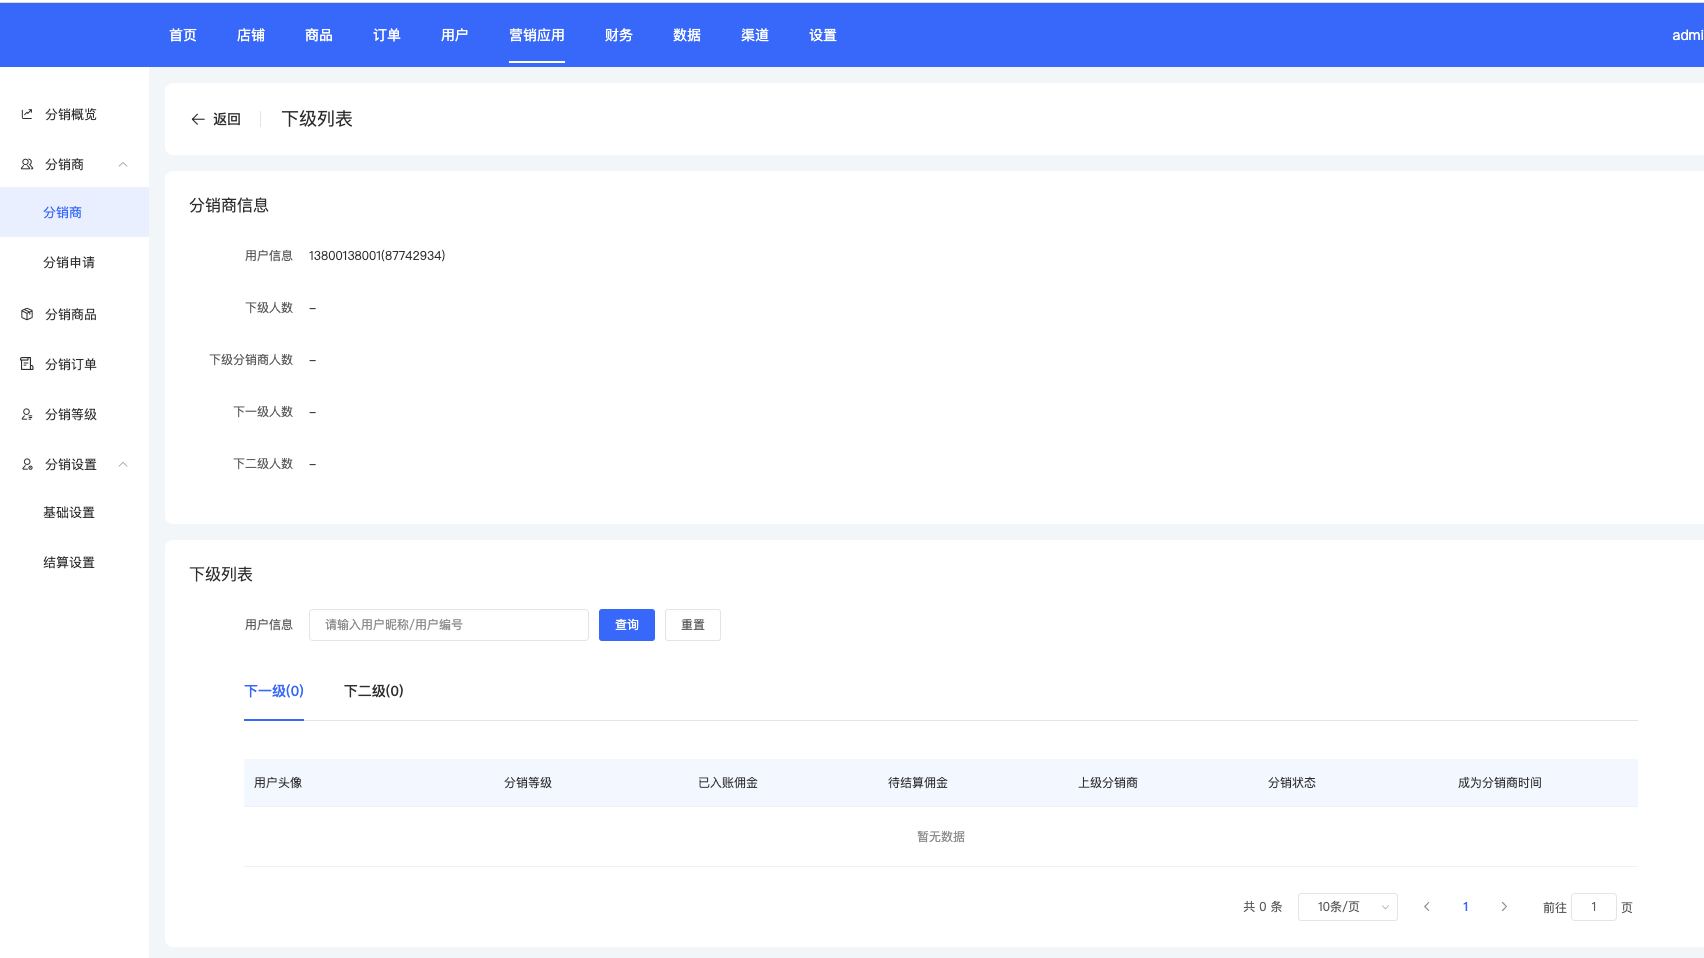This screenshot has height=958, width=1704.
Task: Go to previous page with left arrow
Action: (x=1427, y=907)
